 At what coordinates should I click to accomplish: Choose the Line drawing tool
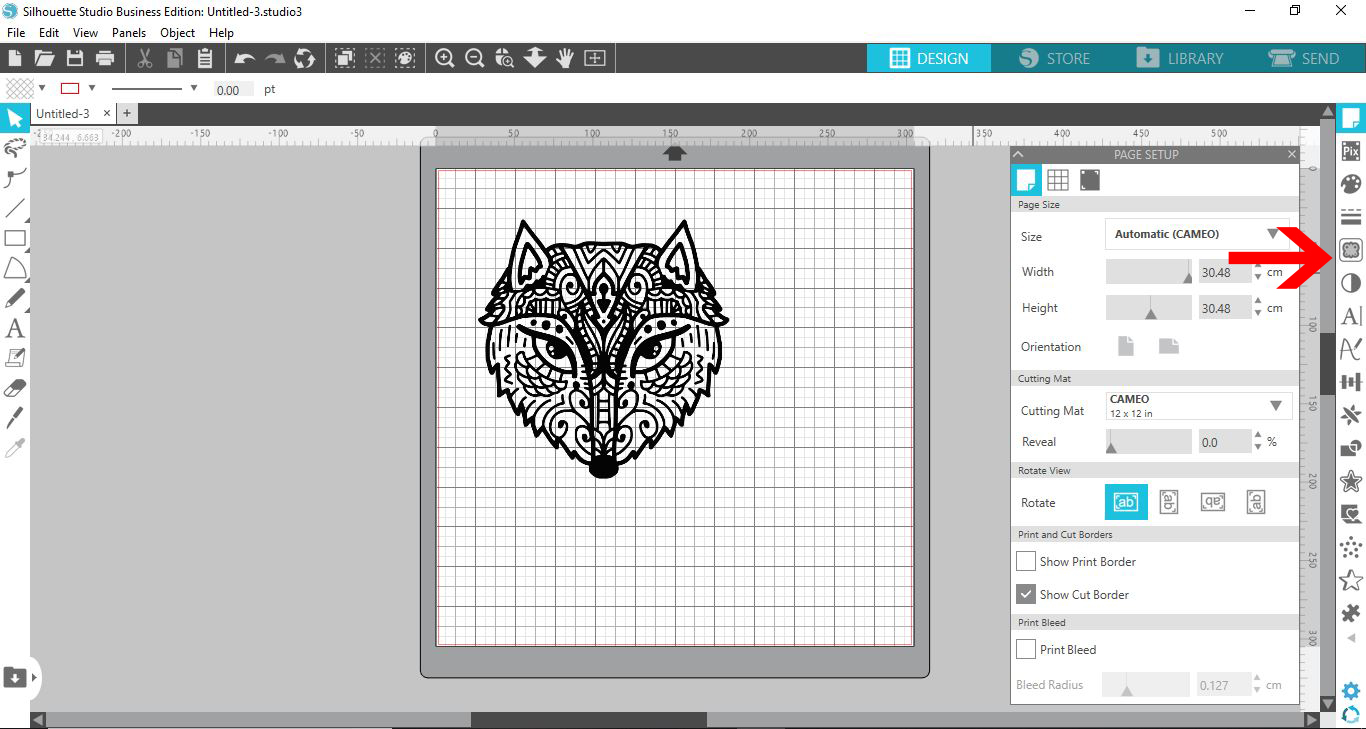tap(14, 208)
